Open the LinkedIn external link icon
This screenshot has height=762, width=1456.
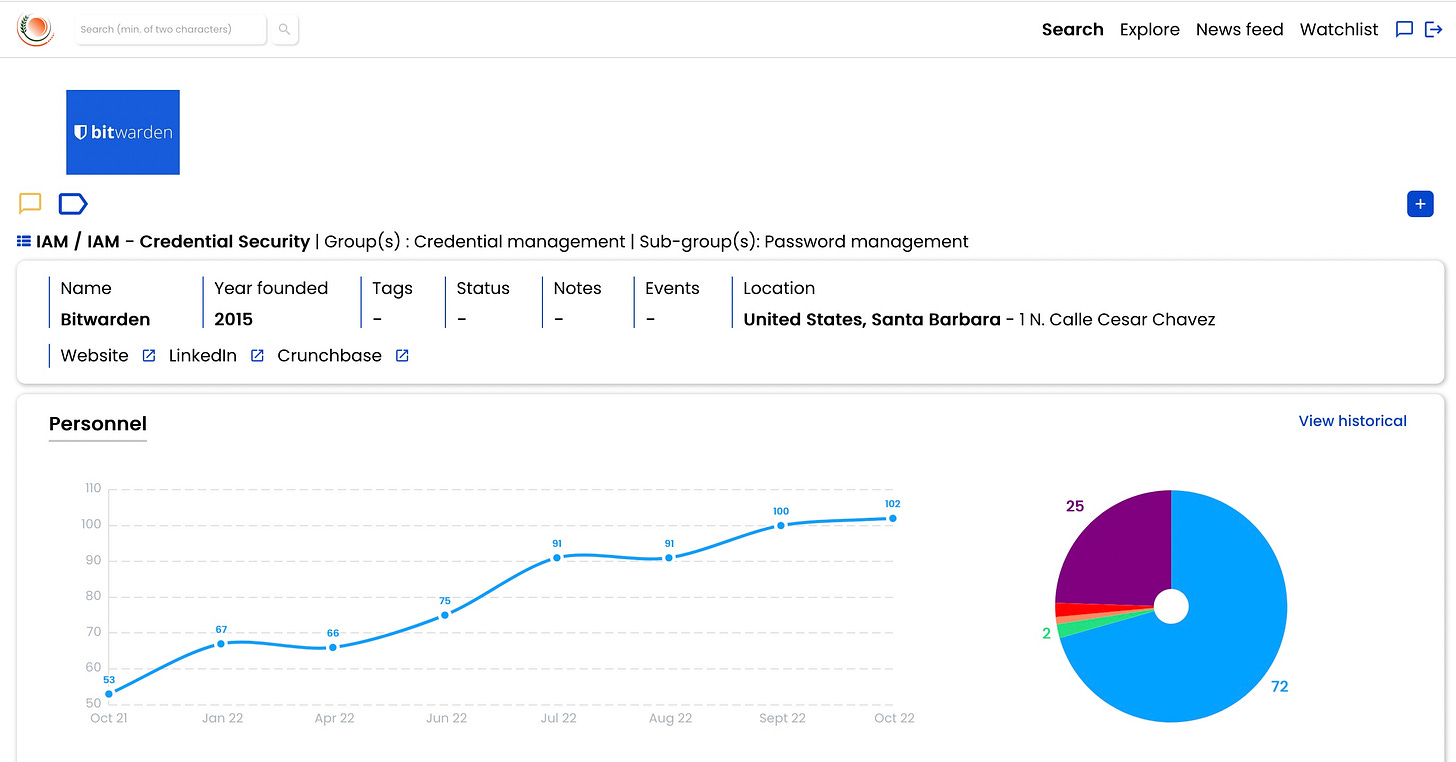[257, 355]
